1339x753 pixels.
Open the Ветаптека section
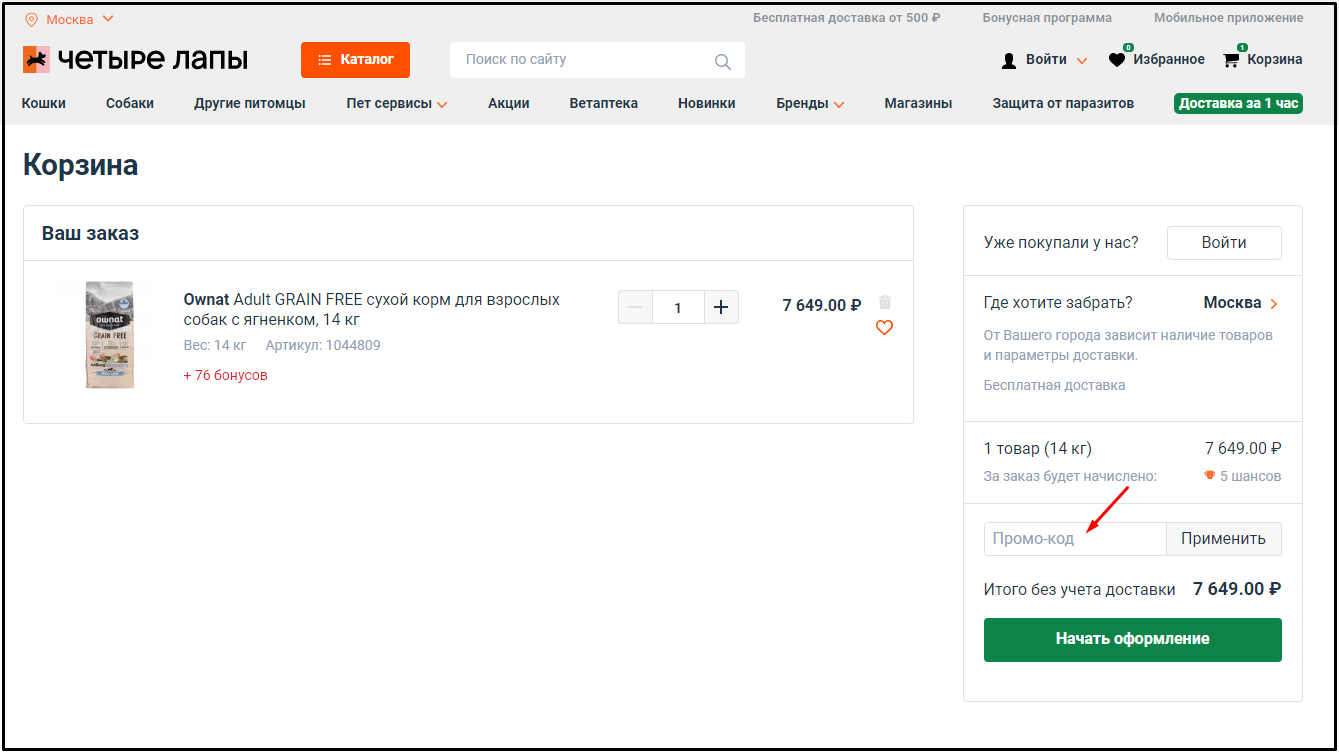(x=604, y=103)
